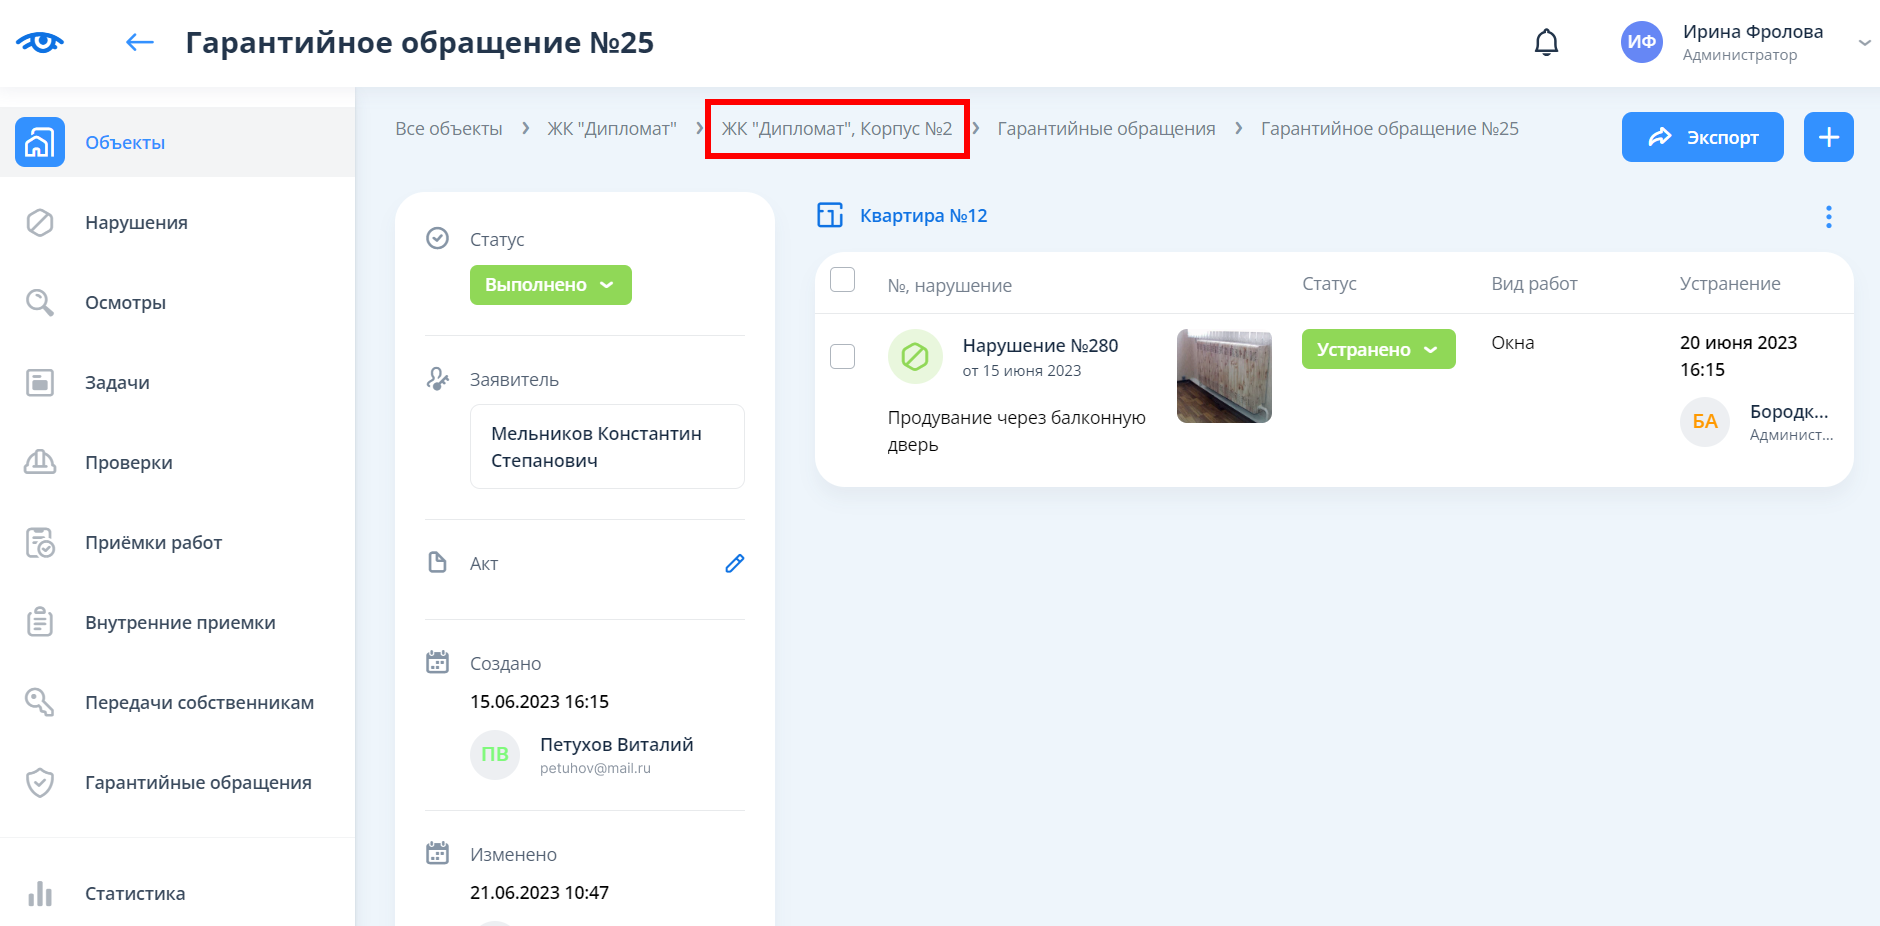The image size is (1880, 926).
Task: Click the eye logo in the header
Action: pyautogui.click(x=40, y=42)
